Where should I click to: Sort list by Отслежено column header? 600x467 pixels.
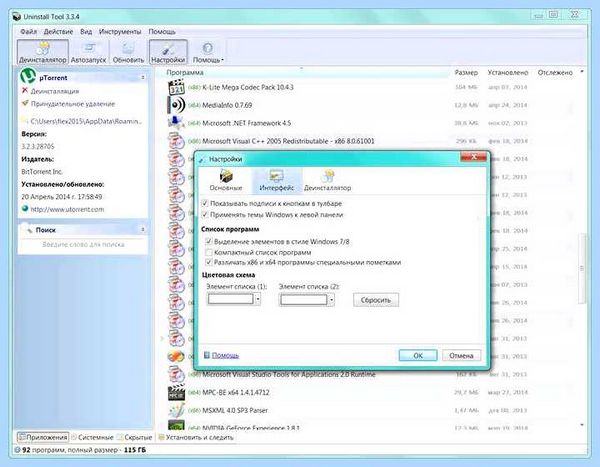point(555,72)
